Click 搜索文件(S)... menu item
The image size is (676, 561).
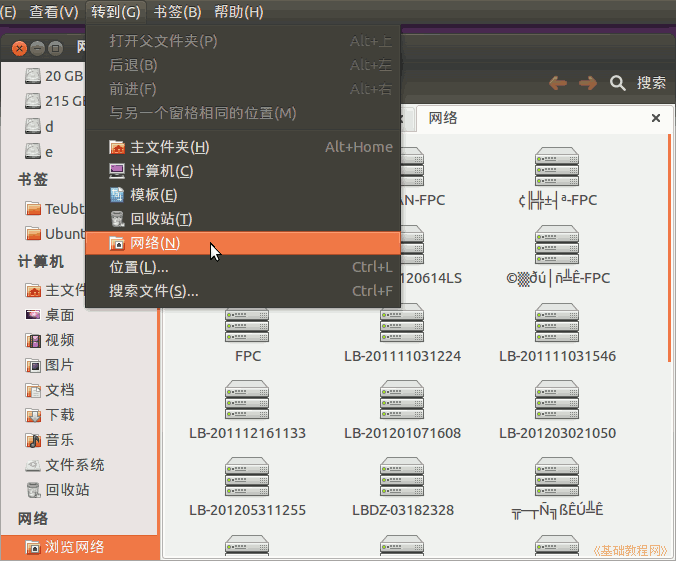click(153, 291)
